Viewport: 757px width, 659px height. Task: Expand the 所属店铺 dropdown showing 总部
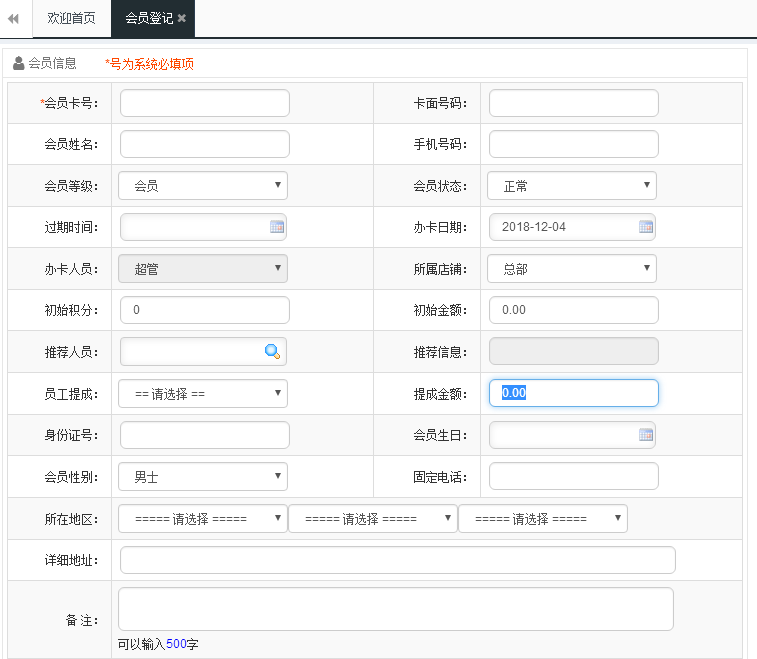tap(572, 269)
